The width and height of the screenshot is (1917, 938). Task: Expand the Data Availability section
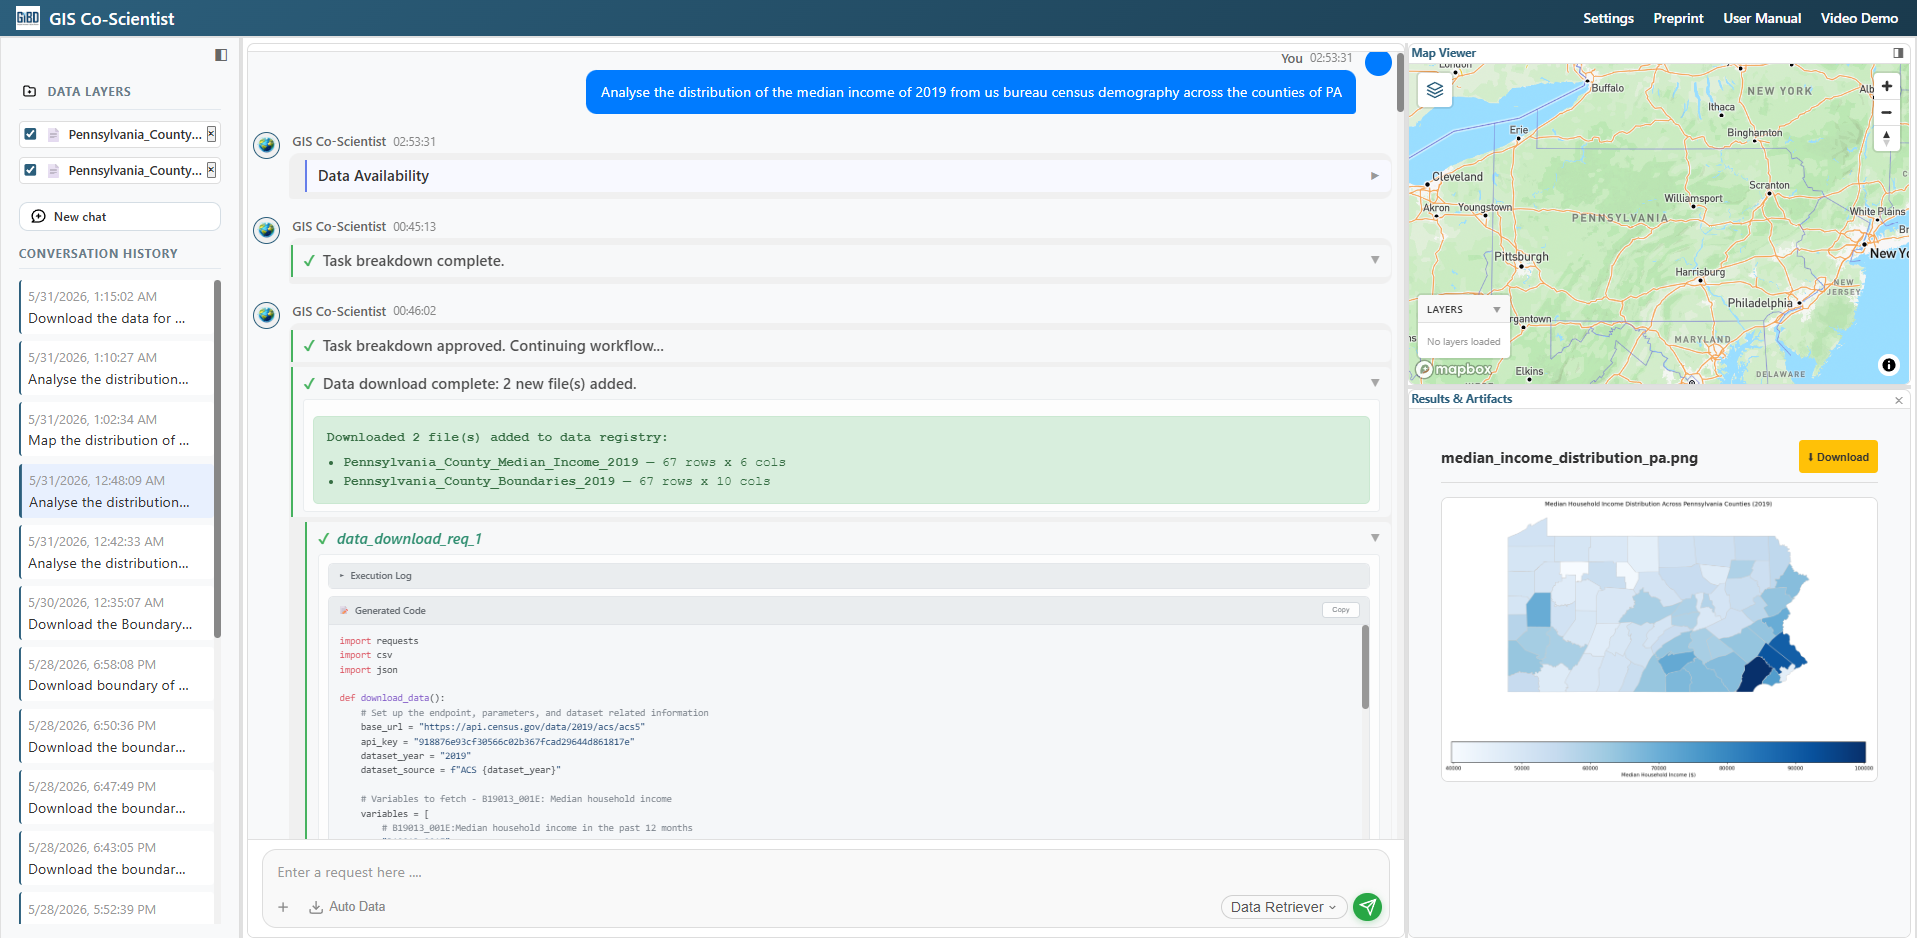[x=847, y=176]
